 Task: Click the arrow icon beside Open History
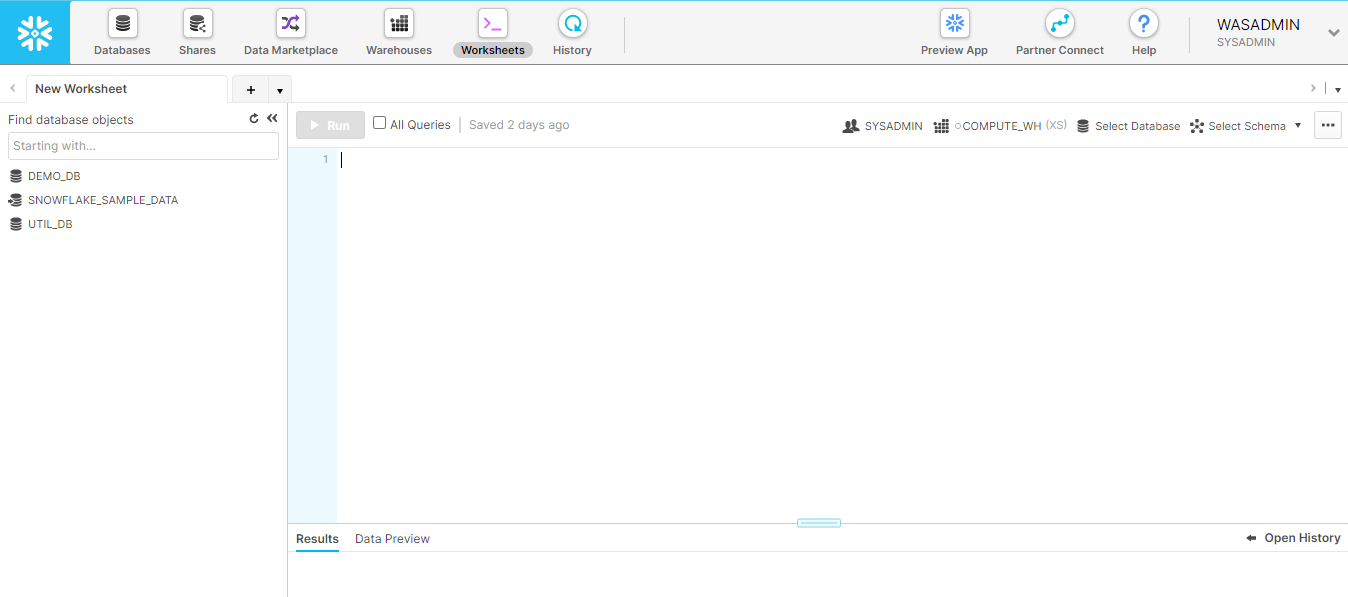[x=1251, y=538]
